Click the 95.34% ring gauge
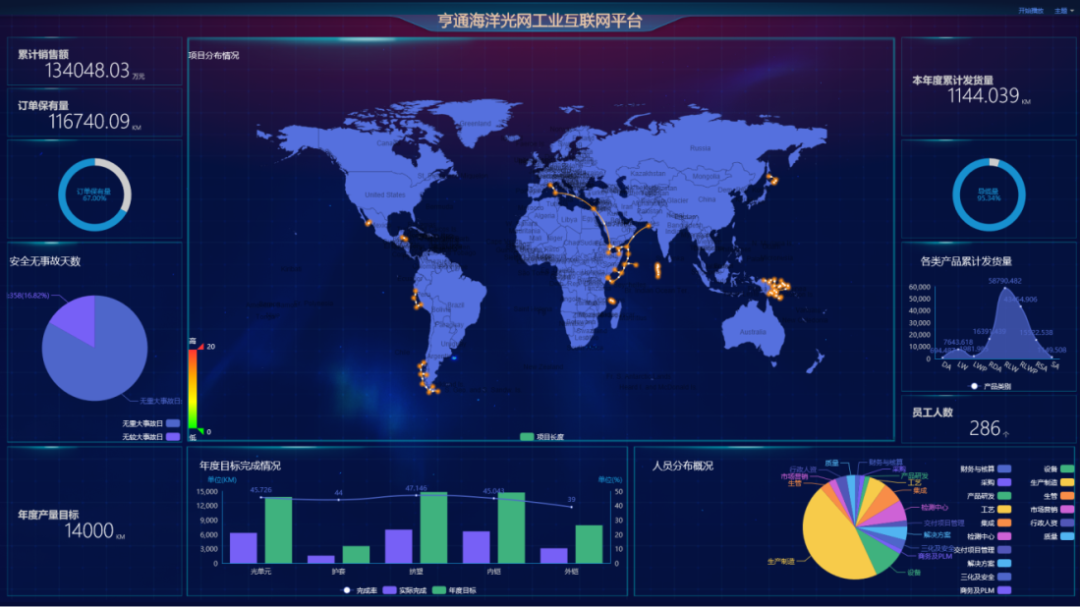The width and height of the screenshot is (1080, 607). tap(988, 195)
